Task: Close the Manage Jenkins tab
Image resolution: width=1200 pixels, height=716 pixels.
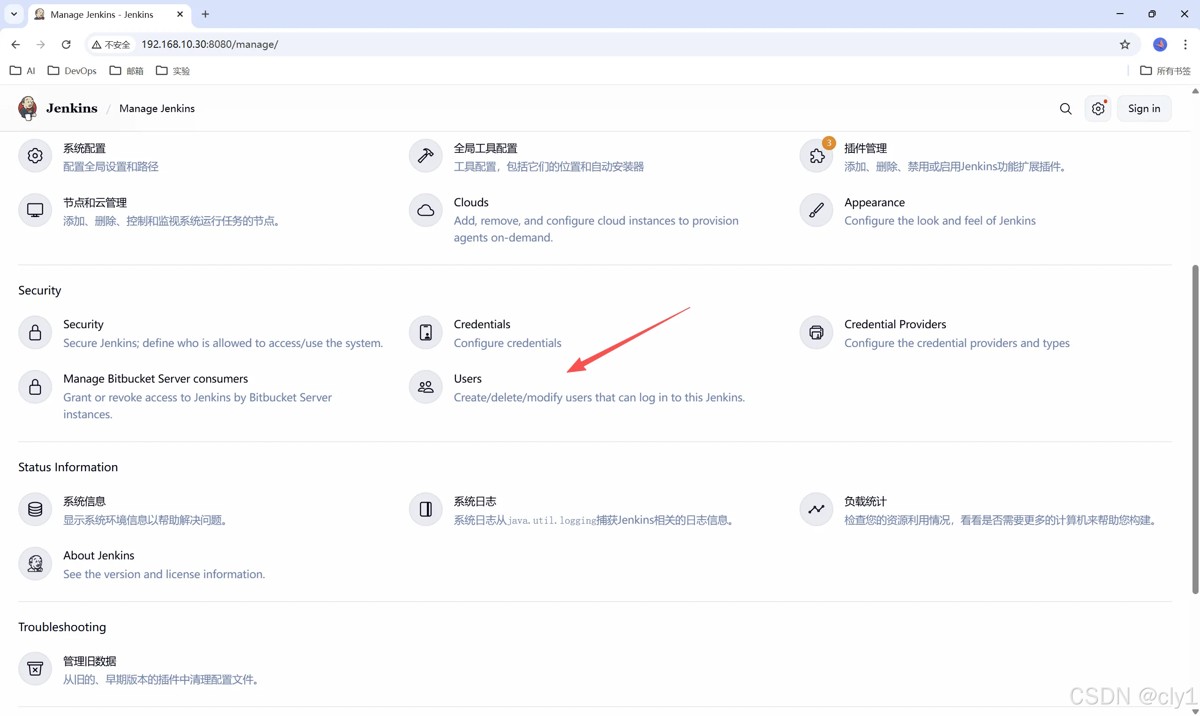Action: tap(180, 14)
